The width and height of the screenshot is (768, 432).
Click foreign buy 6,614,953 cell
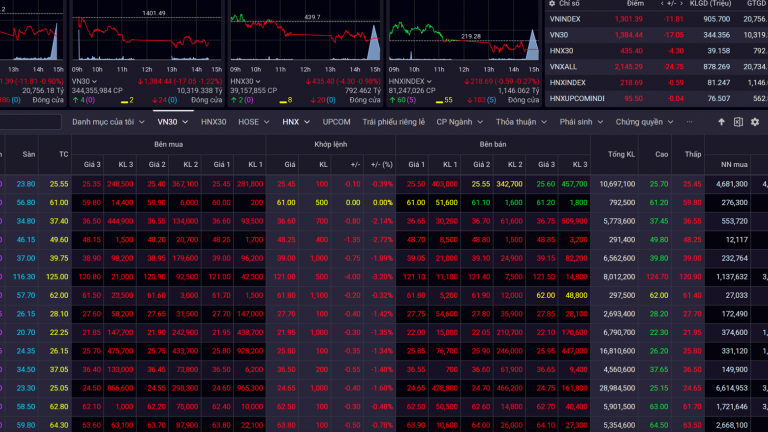tap(732, 388)
